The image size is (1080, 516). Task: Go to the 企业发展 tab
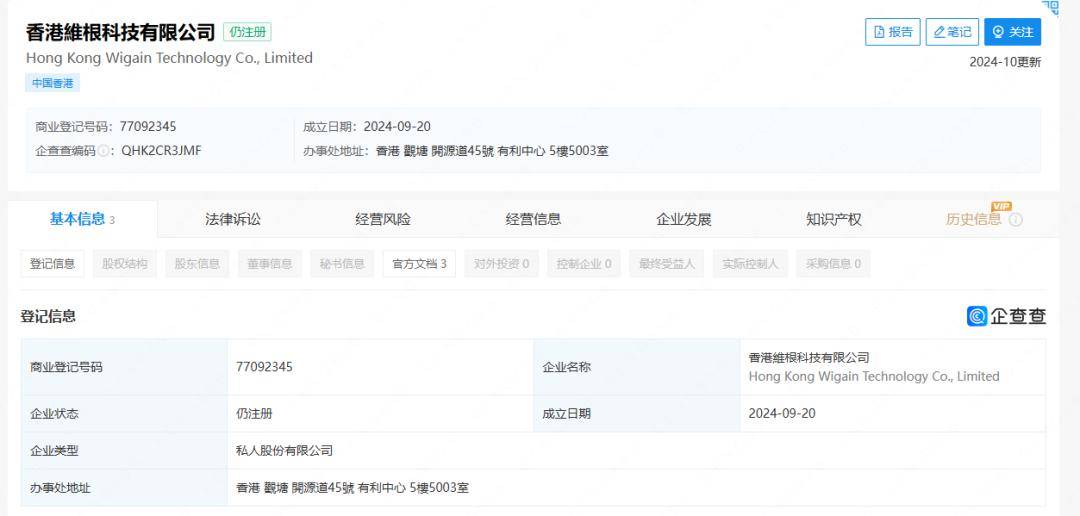point(683,219)
